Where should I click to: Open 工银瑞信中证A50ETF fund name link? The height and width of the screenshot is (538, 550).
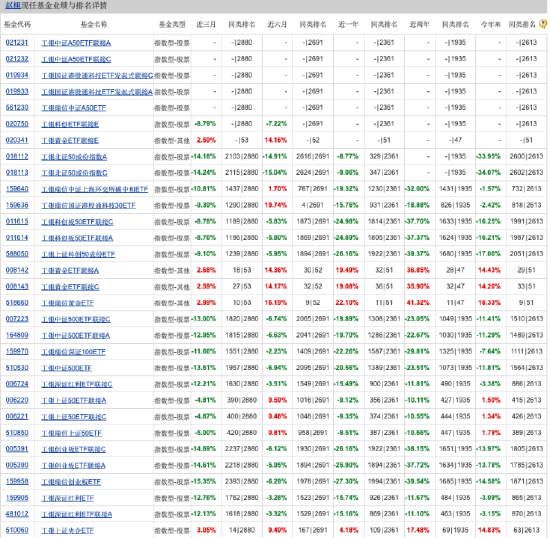(74, 108)
